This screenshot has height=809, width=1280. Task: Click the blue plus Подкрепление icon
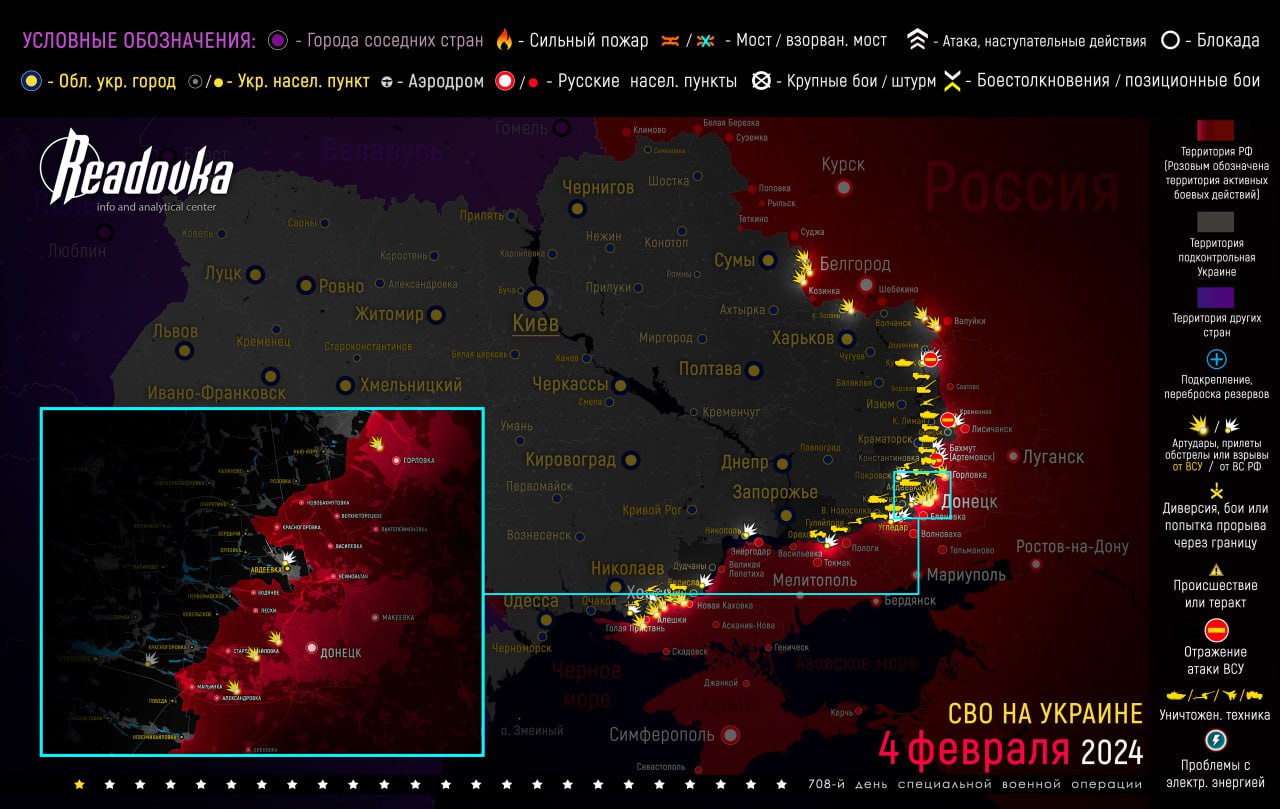click(x=1216, y=359)
